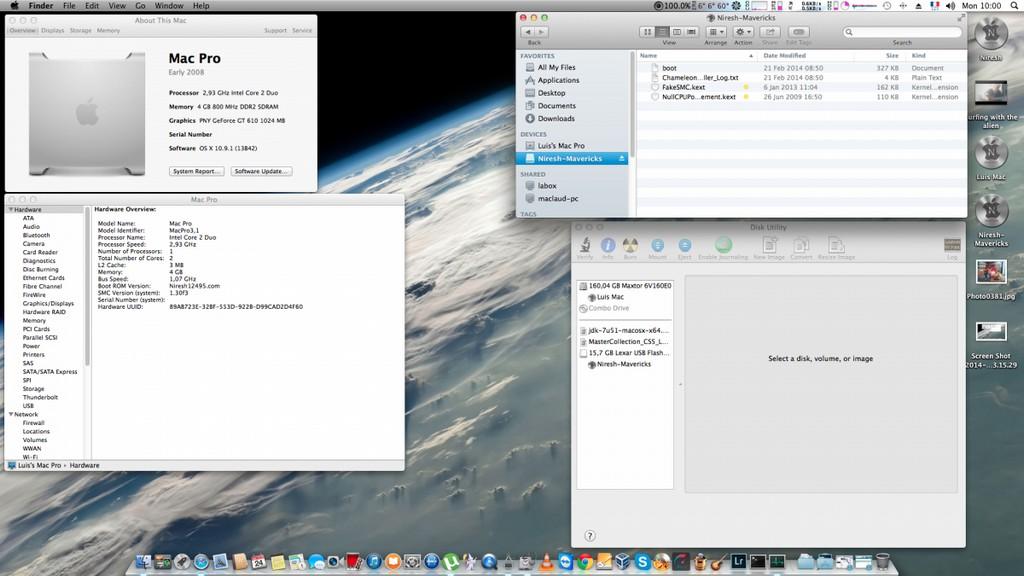
Task: Click the Software Update button
Action: pyautogui.click(x=261, y=171)
